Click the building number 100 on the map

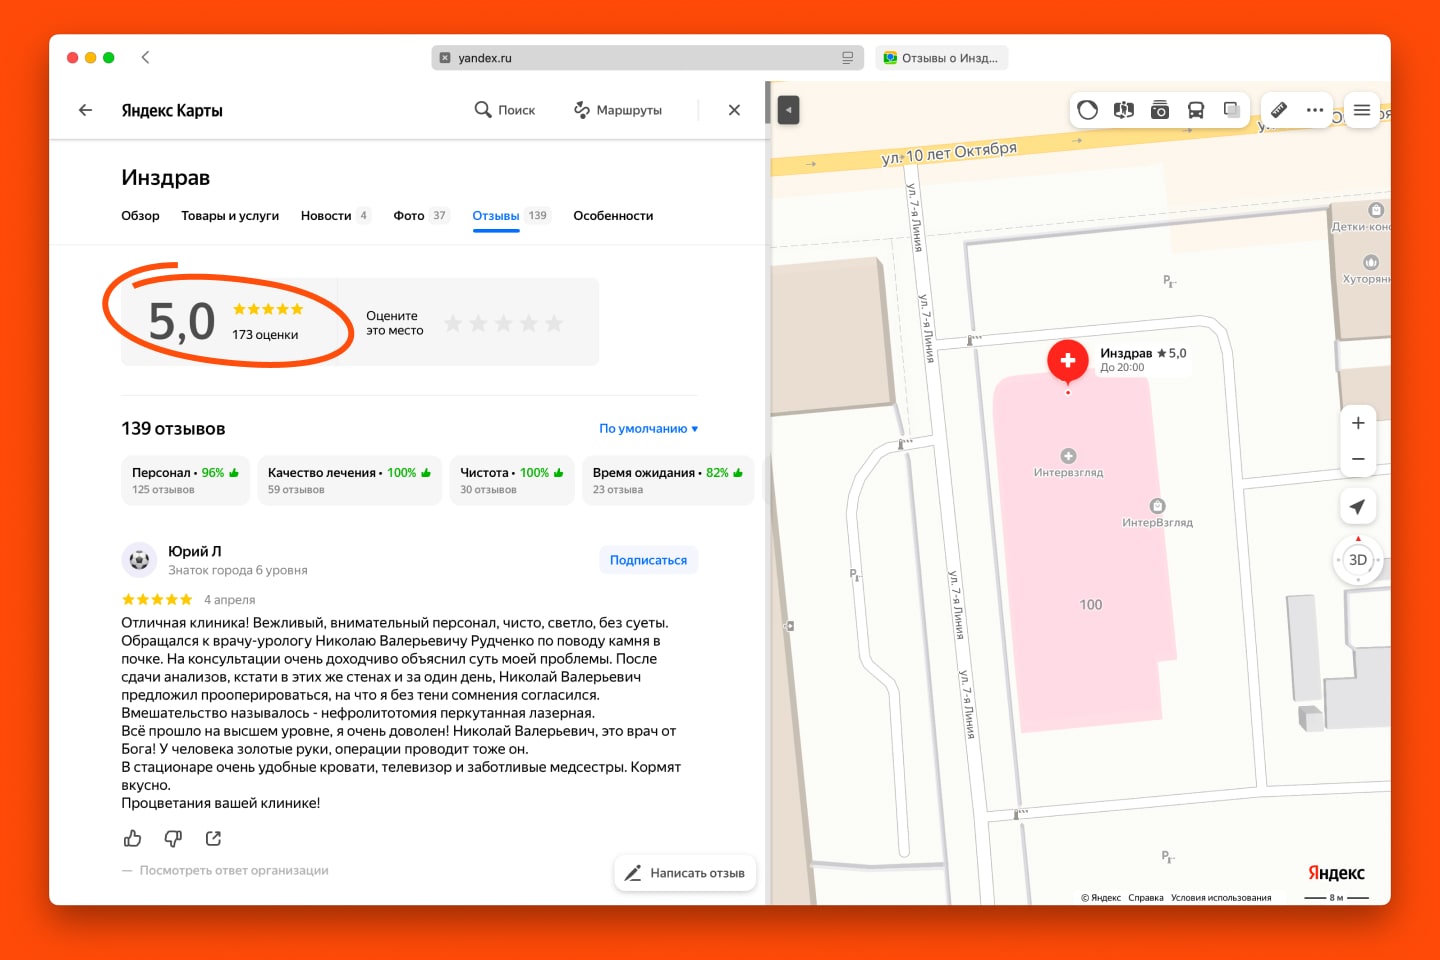click(1091, 605)
